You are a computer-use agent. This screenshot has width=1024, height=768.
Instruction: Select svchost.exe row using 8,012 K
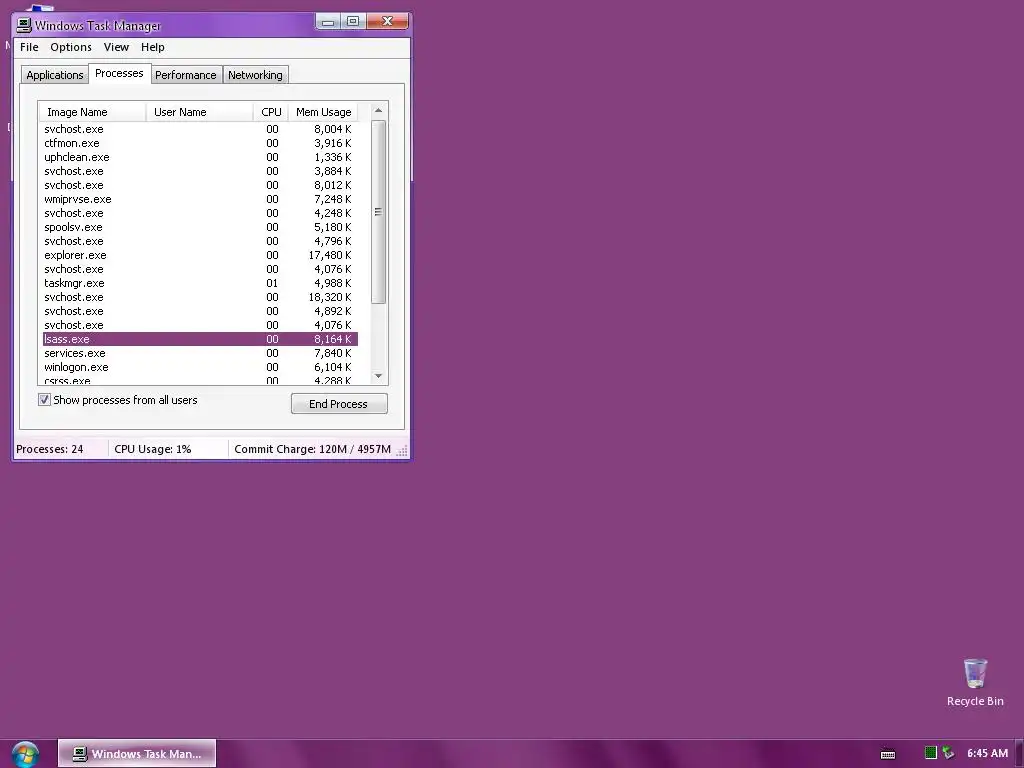200,185
